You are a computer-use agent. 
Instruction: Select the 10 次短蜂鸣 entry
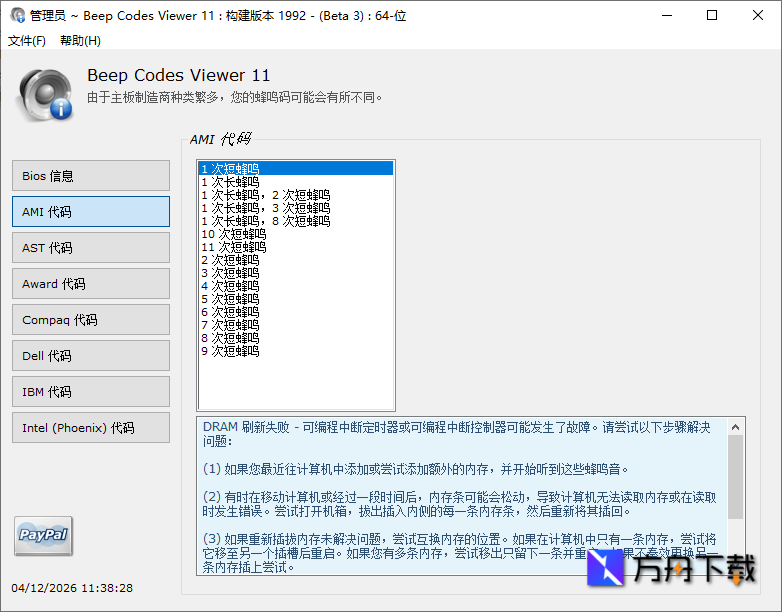tap(296, 233)
